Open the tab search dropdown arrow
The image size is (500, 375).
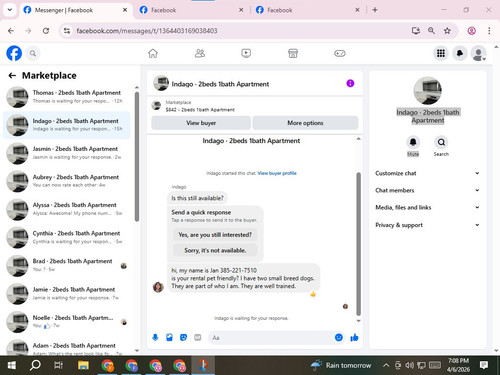[10, 10]
